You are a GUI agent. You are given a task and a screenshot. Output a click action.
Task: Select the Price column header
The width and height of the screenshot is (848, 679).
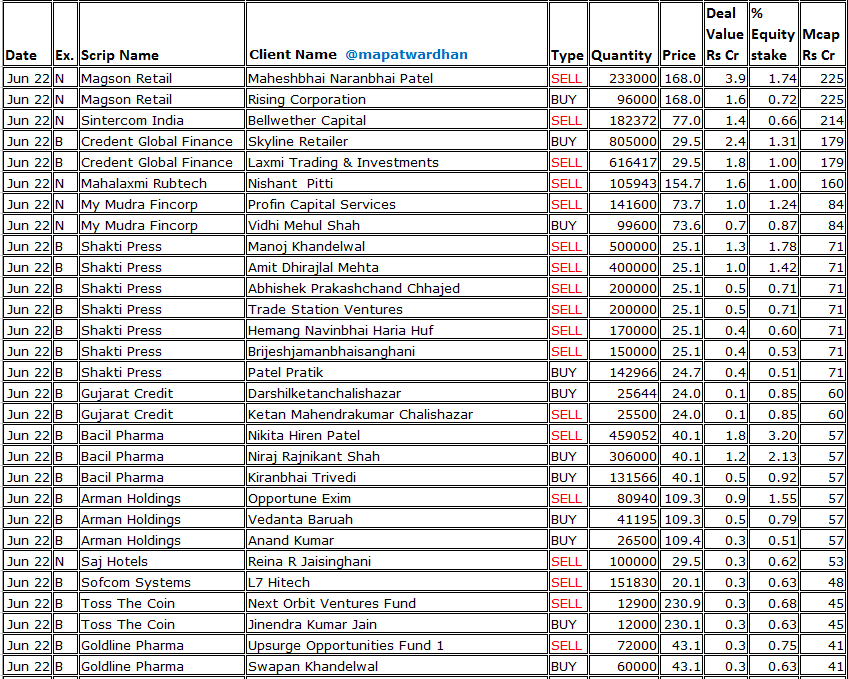[x=681, y=34]
